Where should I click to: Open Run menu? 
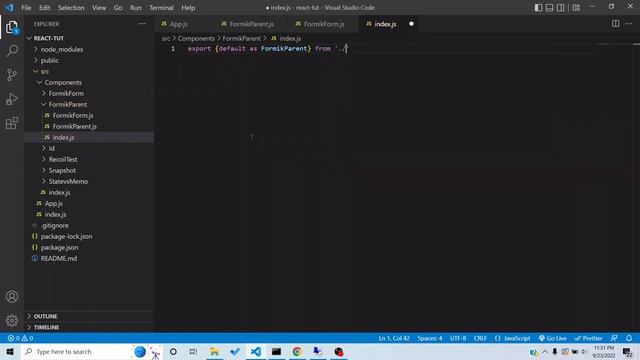(x=136, y=8)
